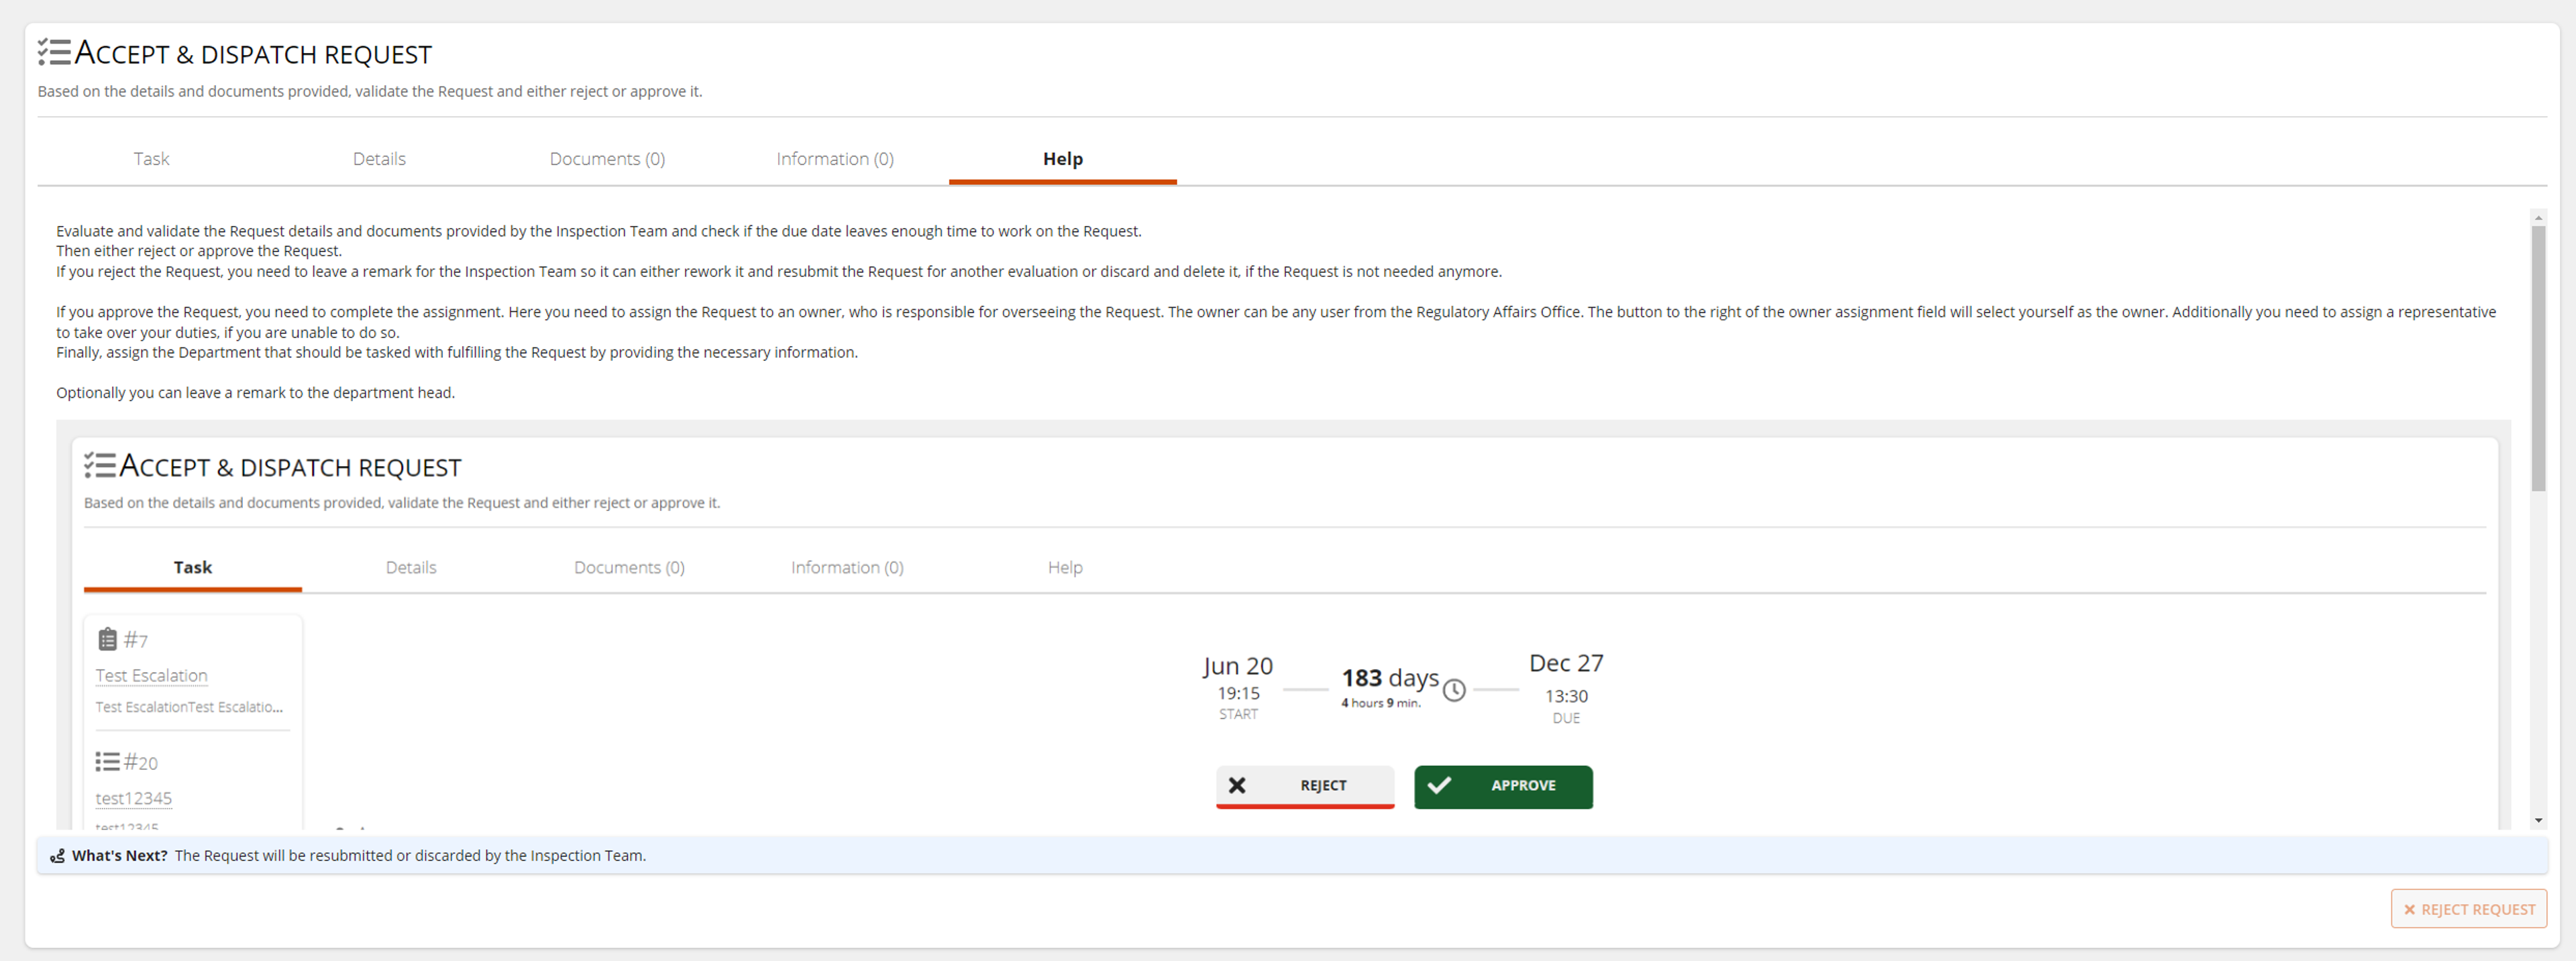Click the What's Next steps icon
Image resolution: width=2576 pixels, height=961 pixels.
(58, 856)
